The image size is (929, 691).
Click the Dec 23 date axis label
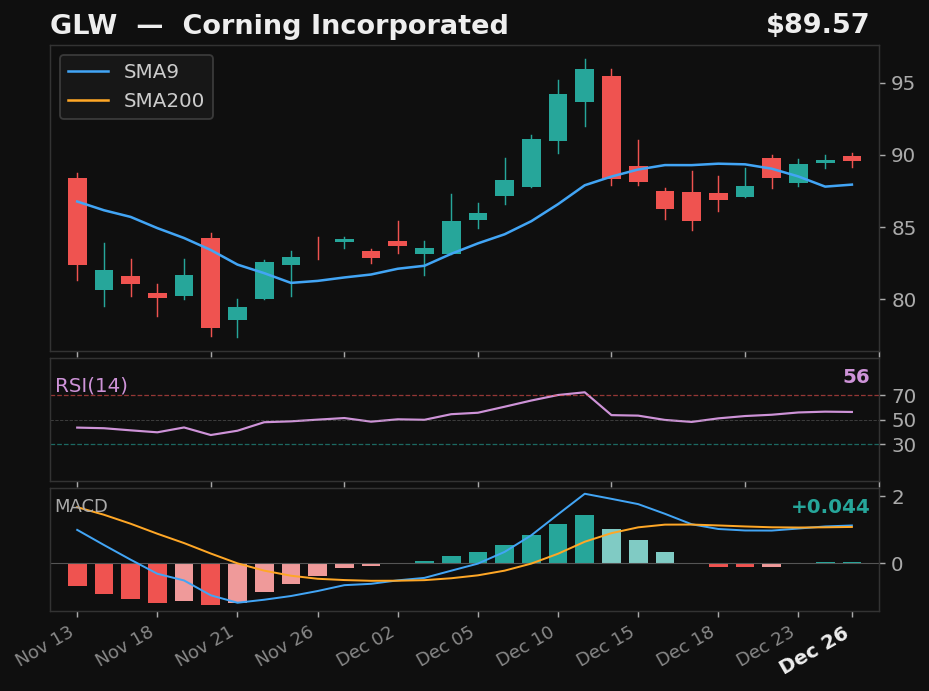click(766, 645)
